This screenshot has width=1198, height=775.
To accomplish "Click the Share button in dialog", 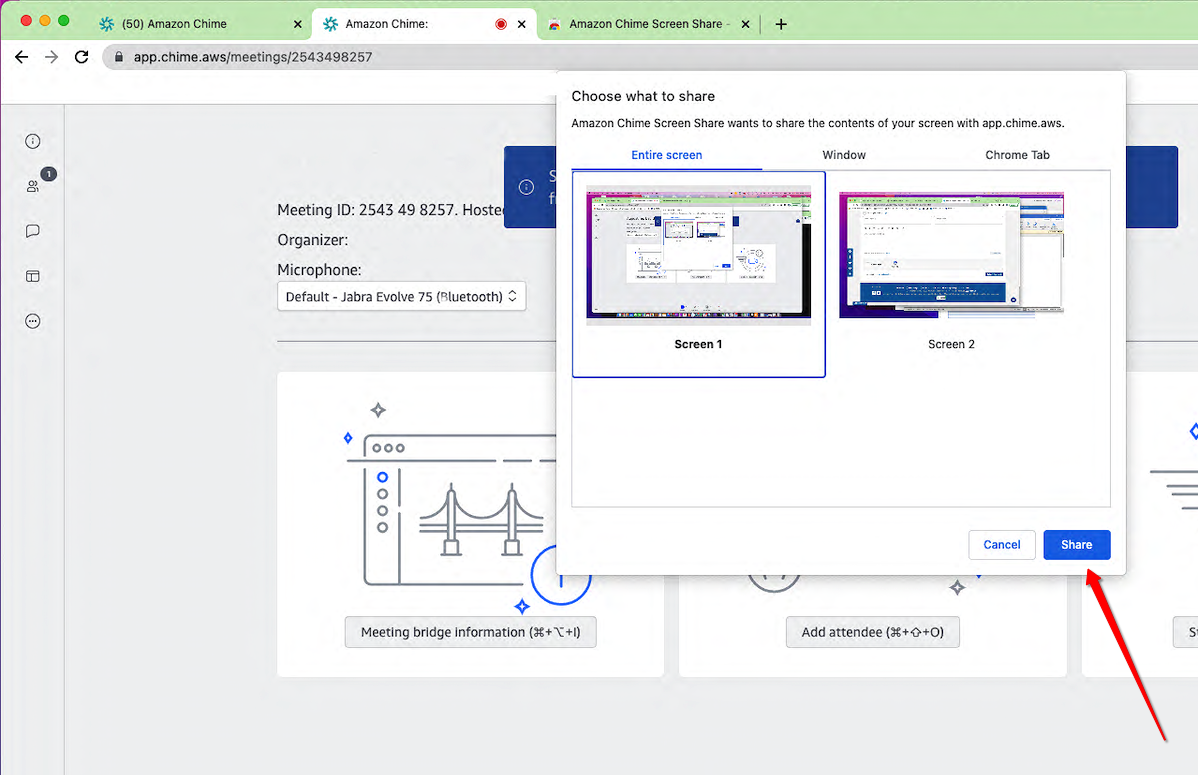I will [x=1076, y=545].
